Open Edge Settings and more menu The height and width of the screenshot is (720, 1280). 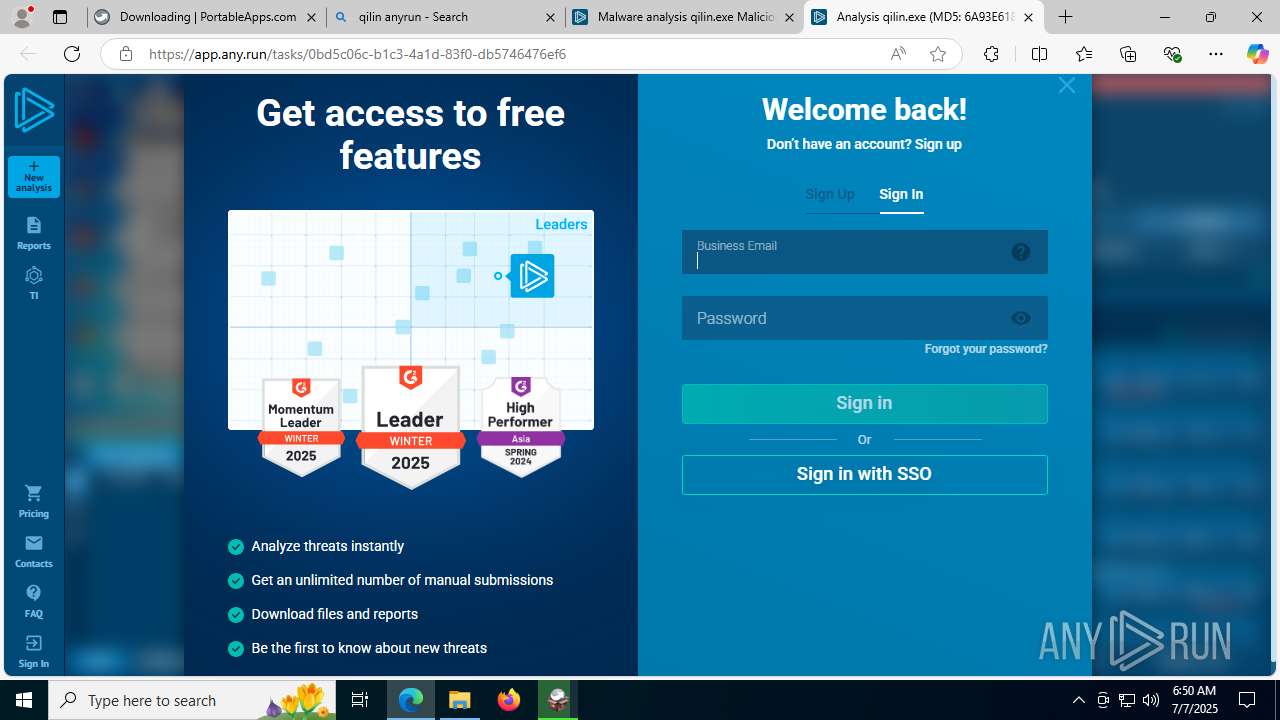1216,54
